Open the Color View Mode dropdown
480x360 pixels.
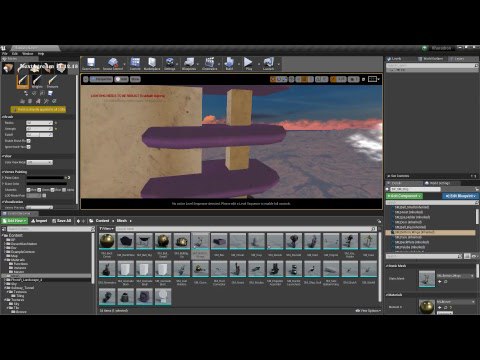40,162
